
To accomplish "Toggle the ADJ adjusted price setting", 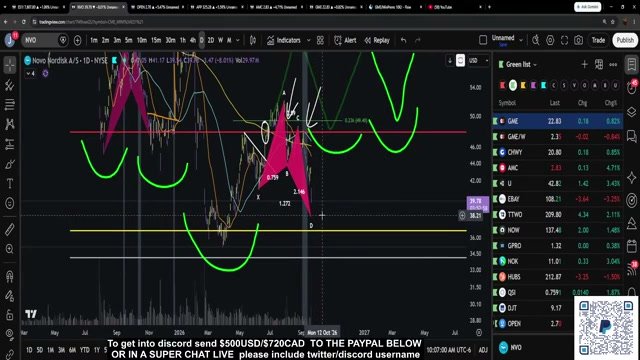I will coord(483,350).
